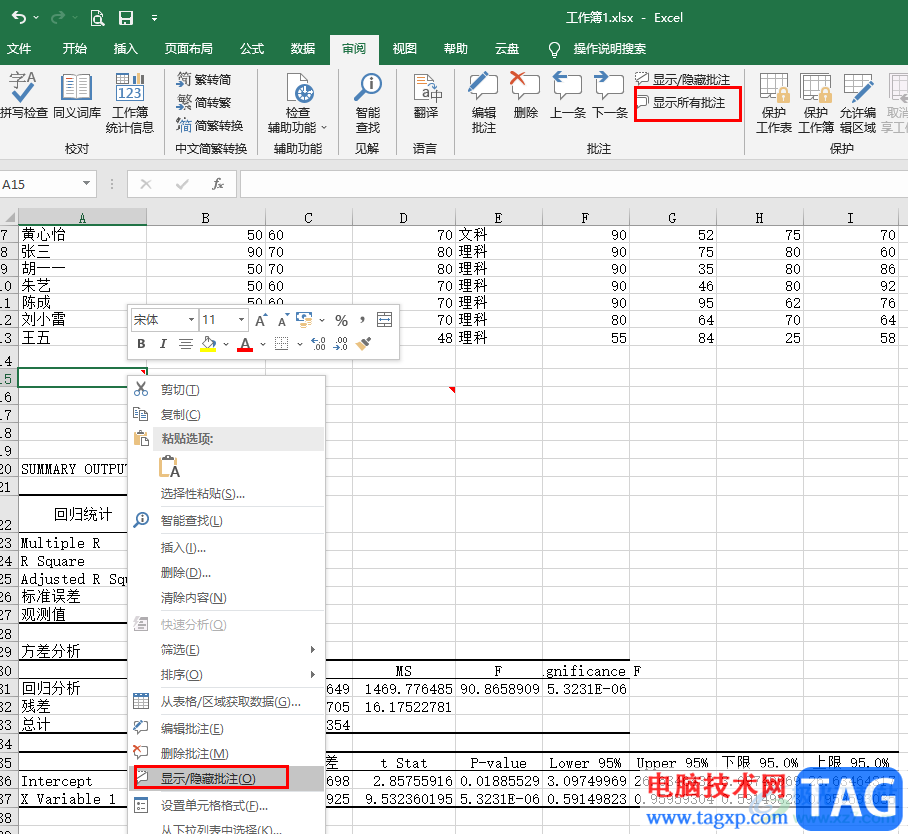Click Merge and Center in the mini toolbar
The width and height of the screenshot is (908, 834).
[x=385, y=320]
